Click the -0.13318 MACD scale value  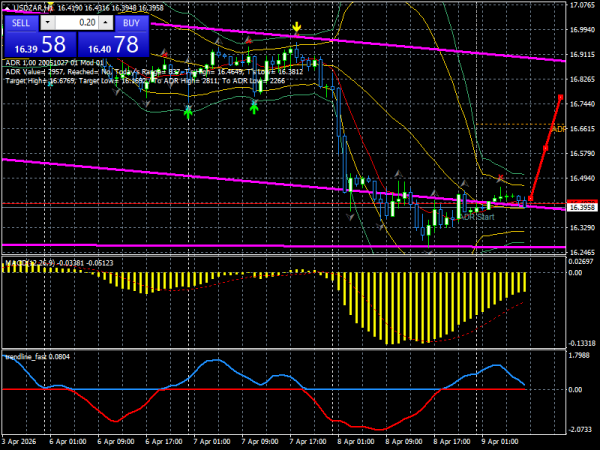tap(582, 343)
